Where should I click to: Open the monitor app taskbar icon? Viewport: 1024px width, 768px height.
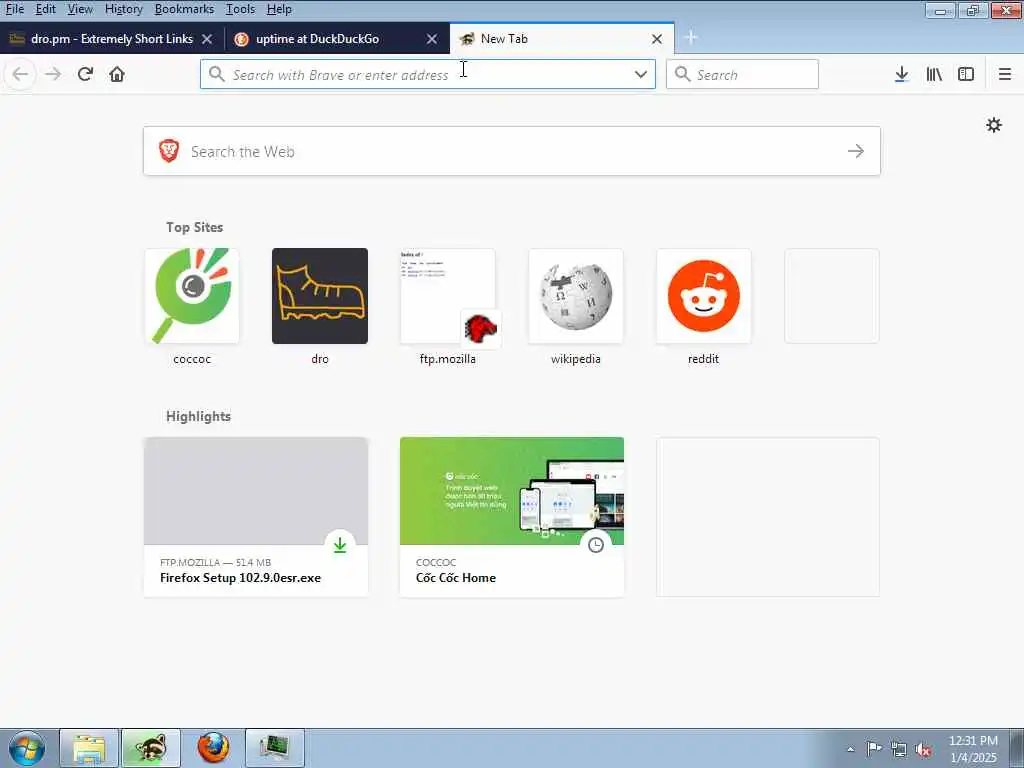click(x=275, y=748)
